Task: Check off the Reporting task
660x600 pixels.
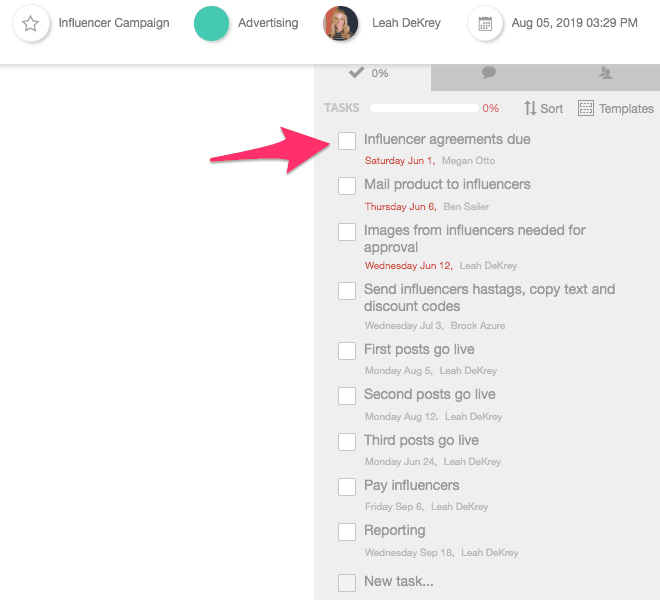Action: pos(347,532)
